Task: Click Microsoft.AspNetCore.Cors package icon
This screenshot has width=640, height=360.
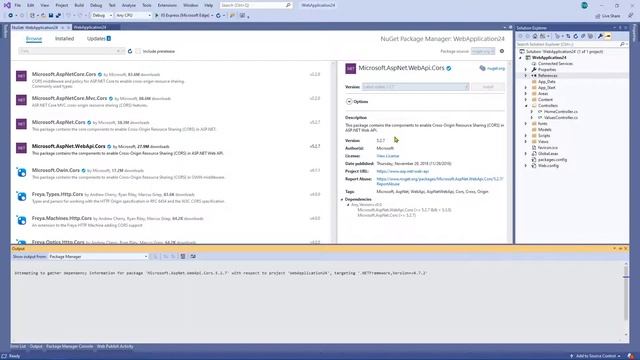Action: 21,76
